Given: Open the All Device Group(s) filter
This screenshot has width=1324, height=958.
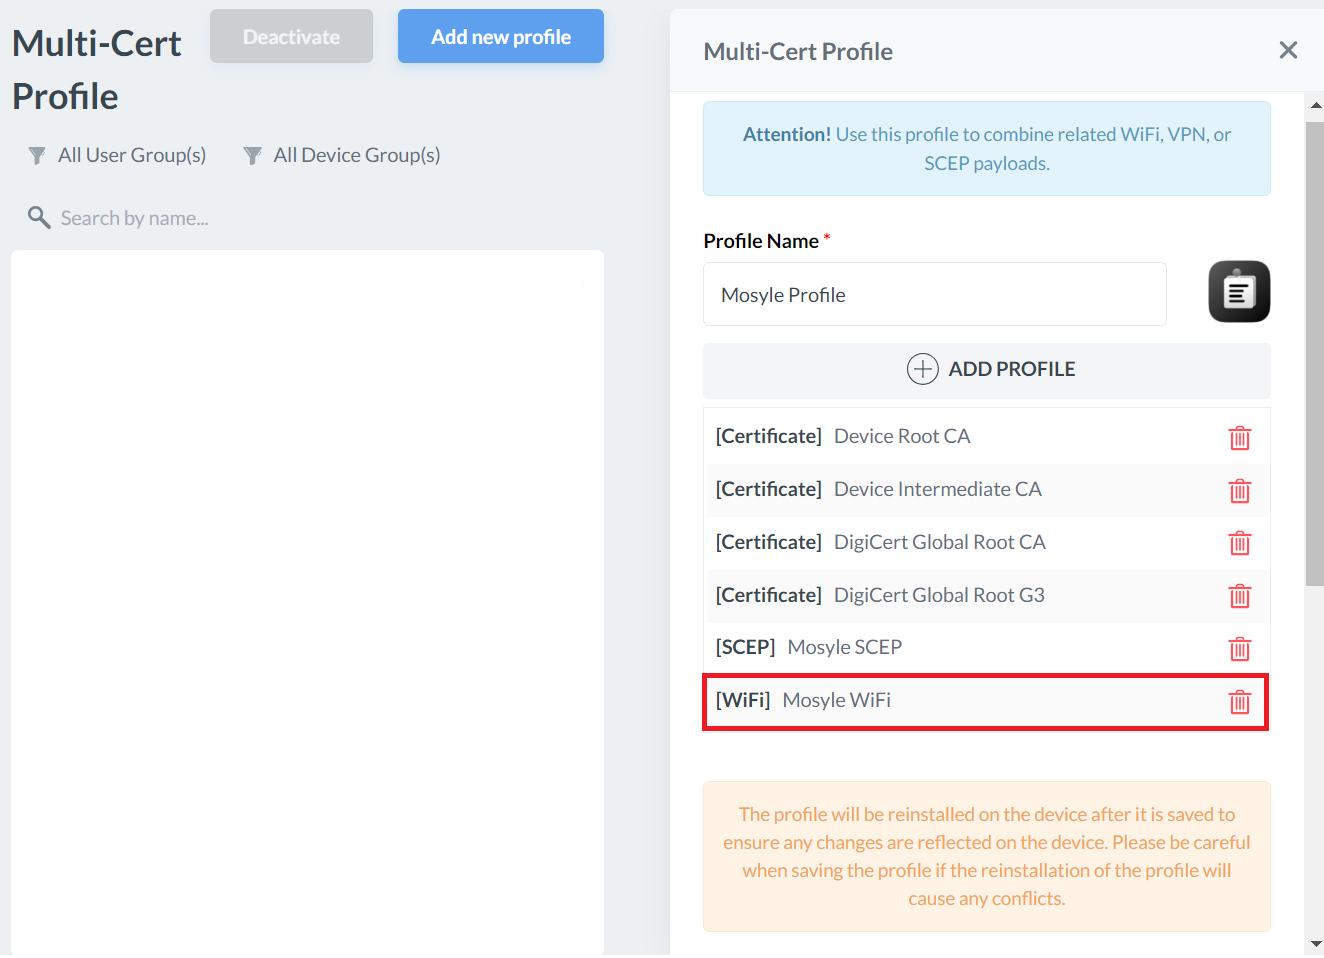Looking at the screenshot, I should [x=342, y=155].
